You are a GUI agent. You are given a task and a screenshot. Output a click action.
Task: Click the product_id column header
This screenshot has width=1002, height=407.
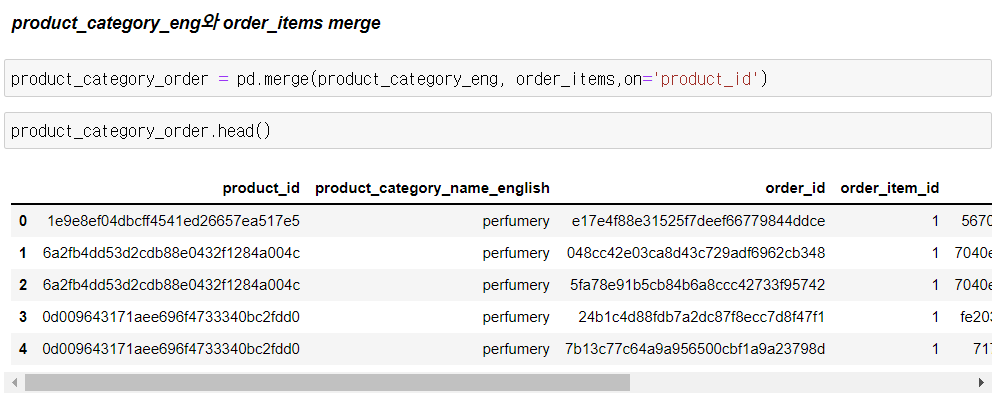coord(261,188)
